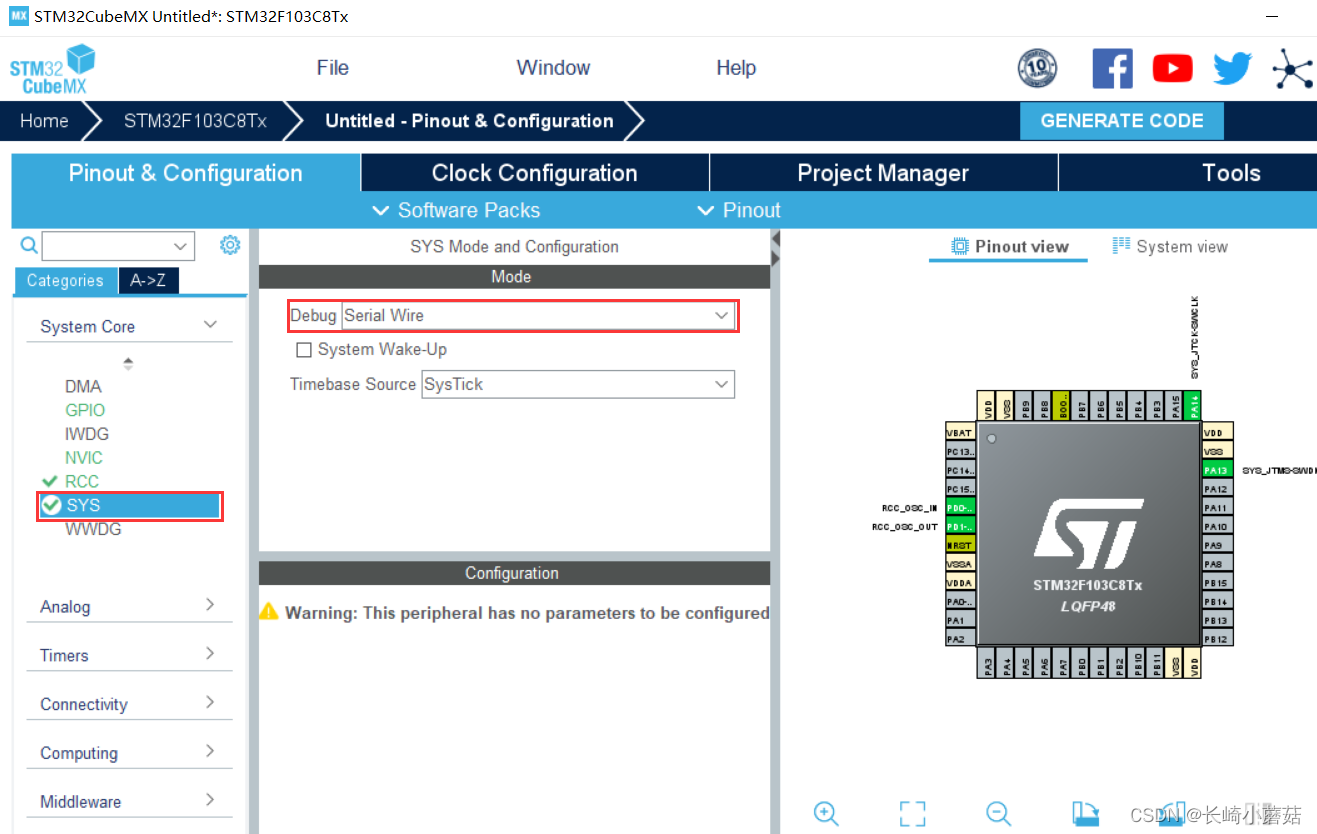Zoom out of the pinout view
The image size is (1317, 834).
[998, 813]
